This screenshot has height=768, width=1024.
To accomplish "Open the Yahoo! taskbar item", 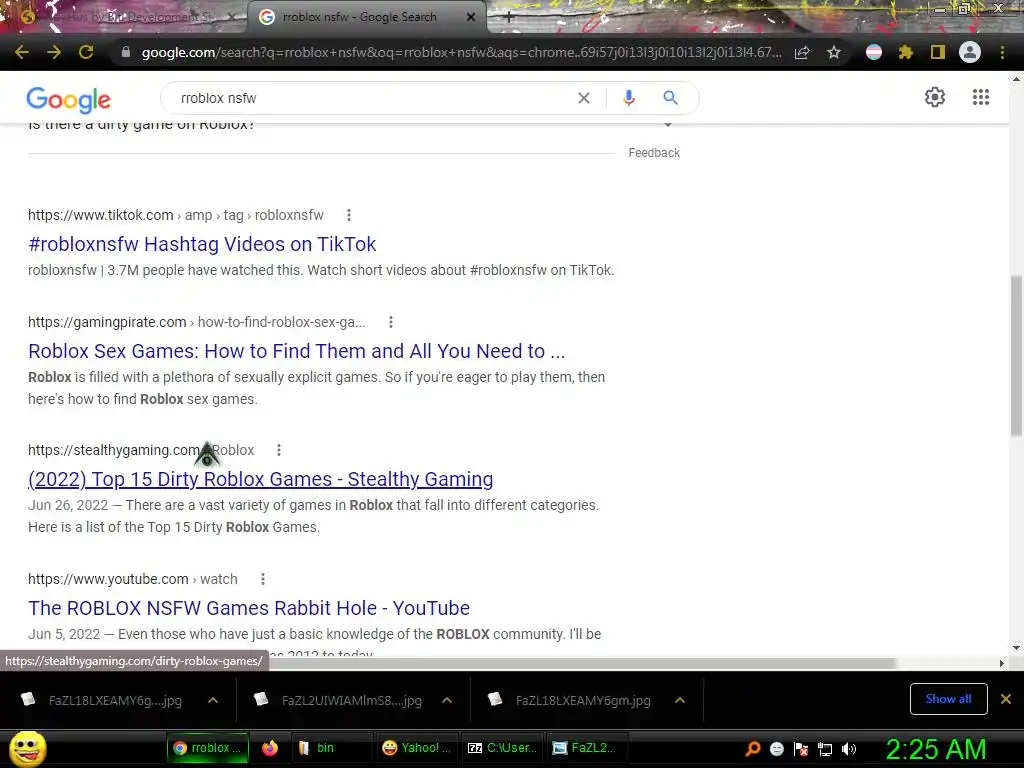I will 417,748.
